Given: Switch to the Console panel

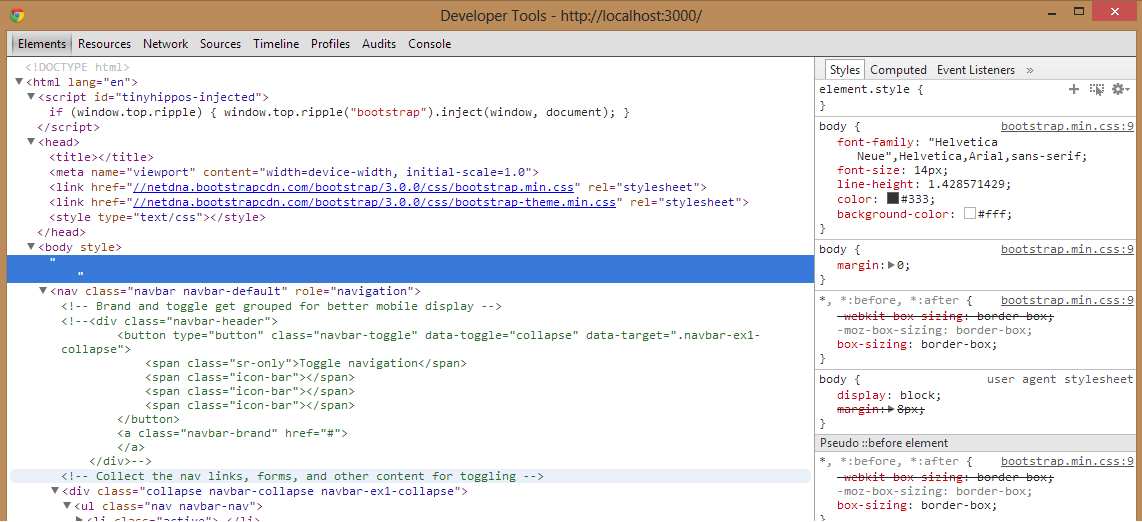Looking at the screenshot, I should click(x=429, y=44).
